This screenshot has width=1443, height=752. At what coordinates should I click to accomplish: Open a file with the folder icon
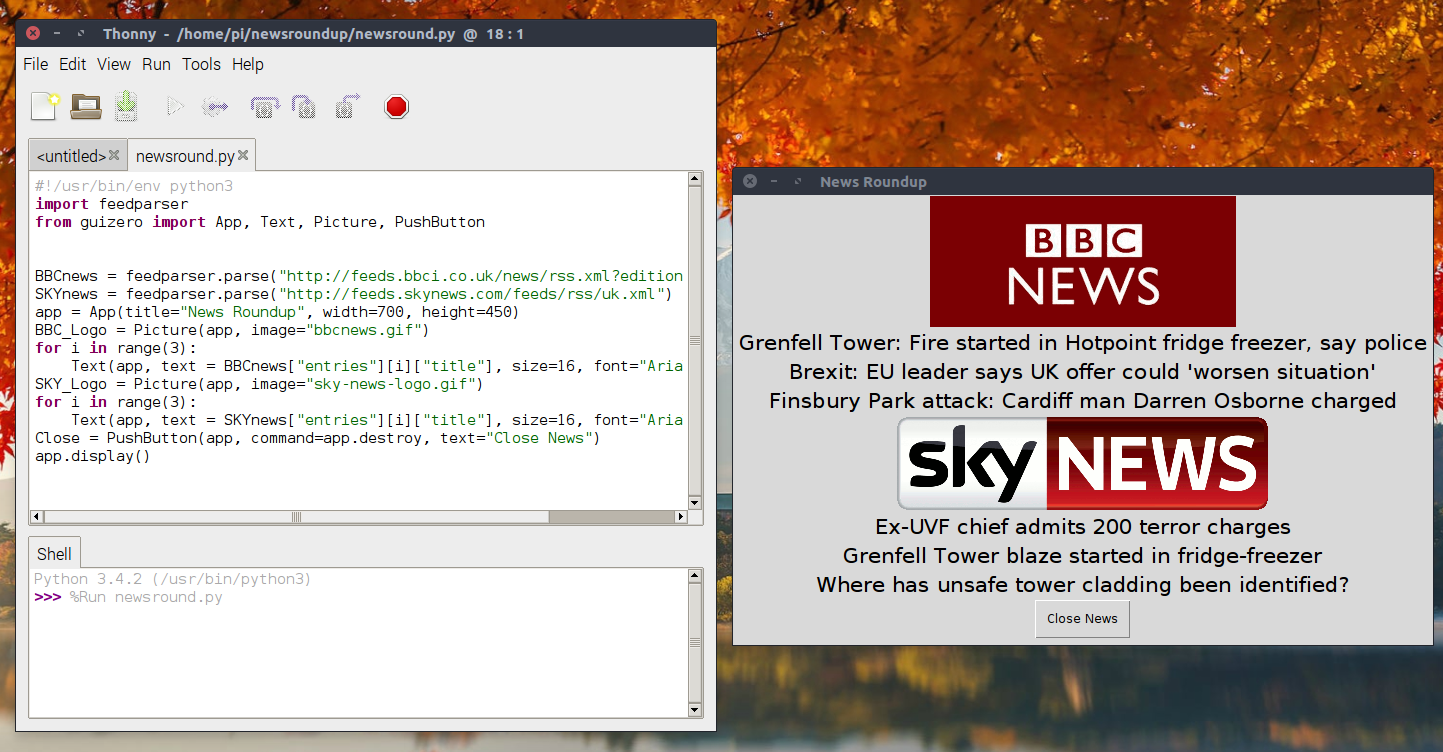pyautogui.click(x=86, y=106)
